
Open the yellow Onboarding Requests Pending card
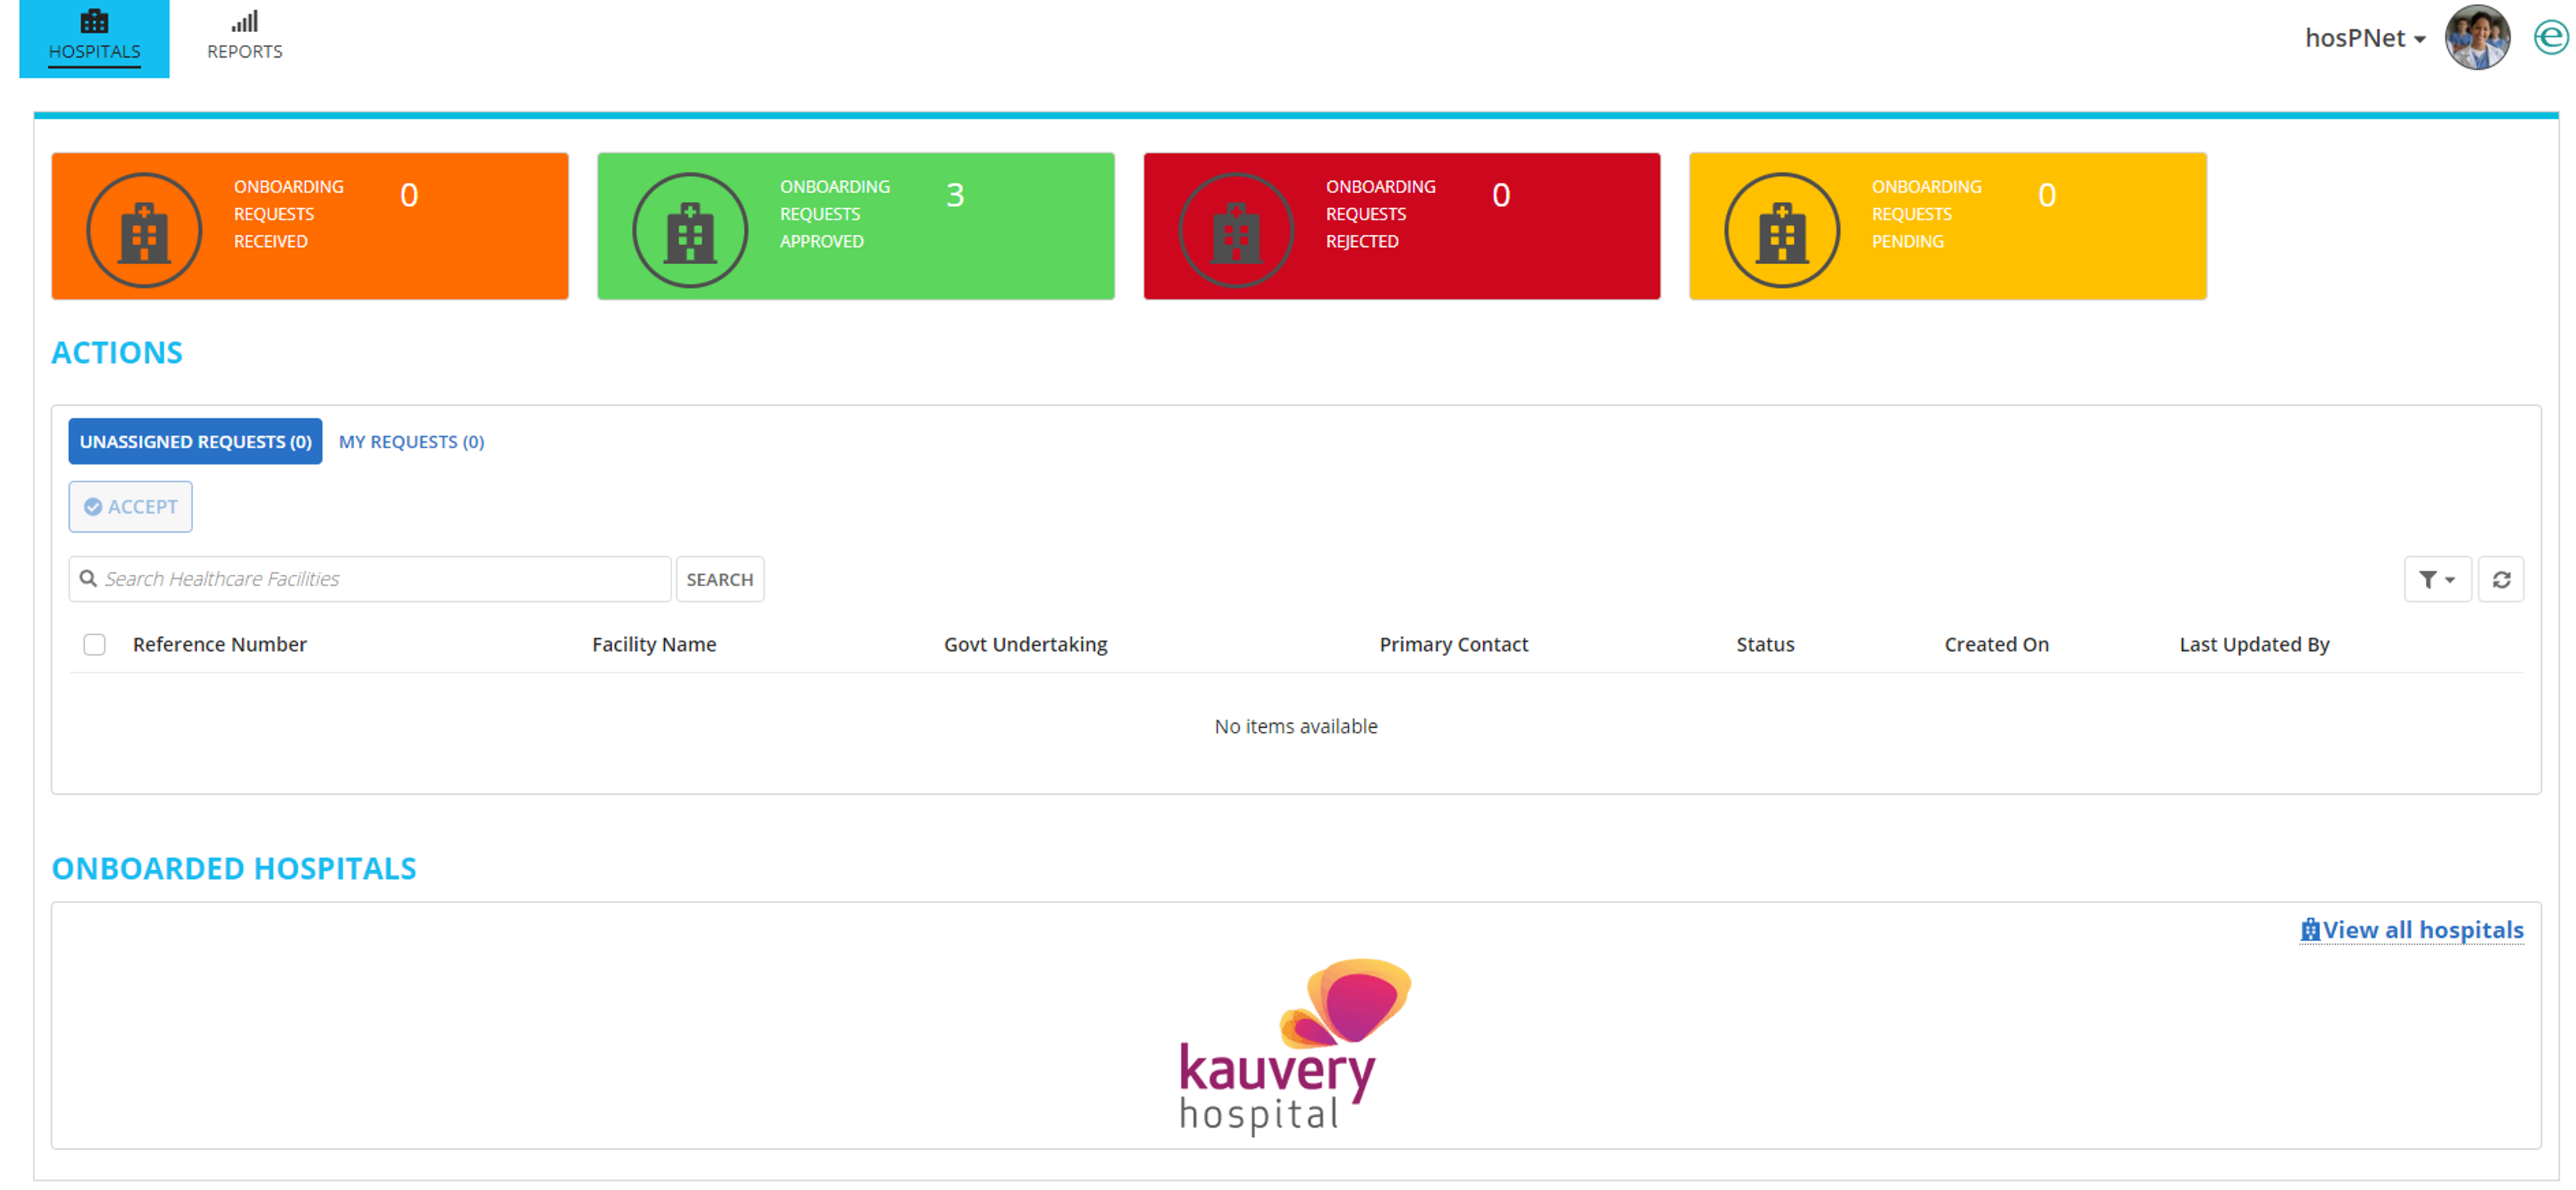click(x=1948, y=226)
